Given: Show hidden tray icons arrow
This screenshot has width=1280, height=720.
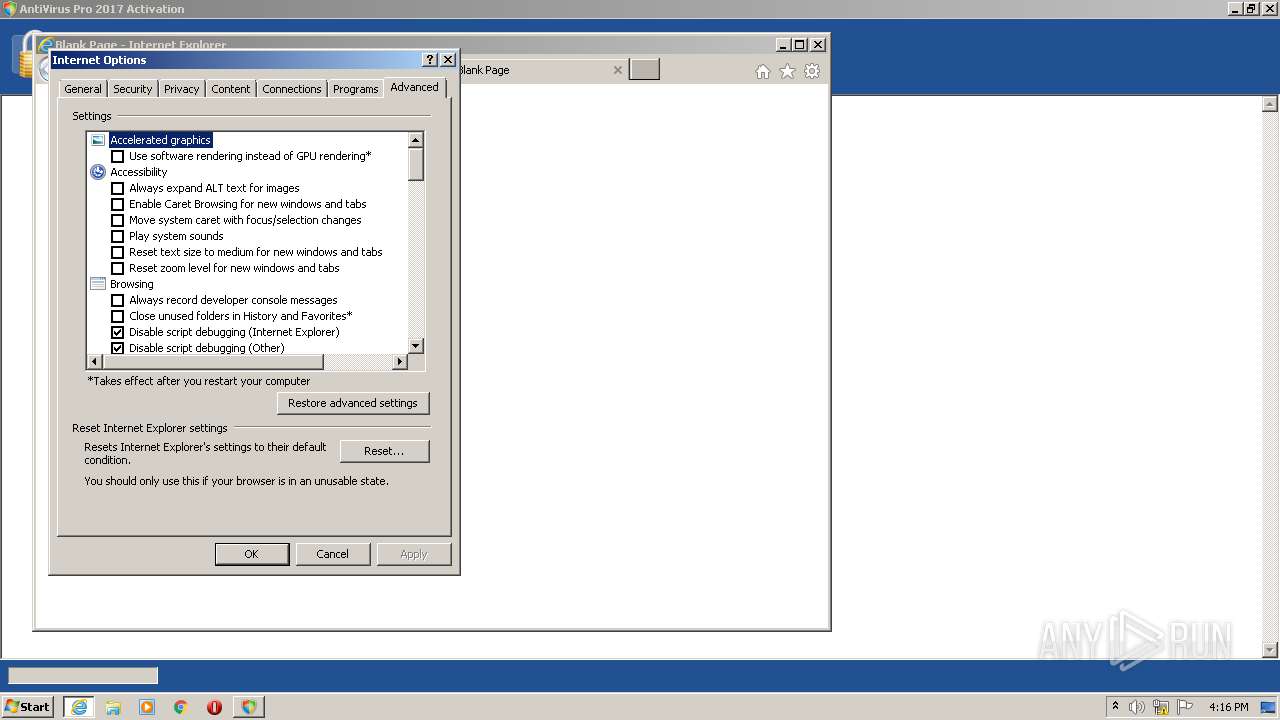Looking at the screenshot, I should click(x=1115, y=707).
